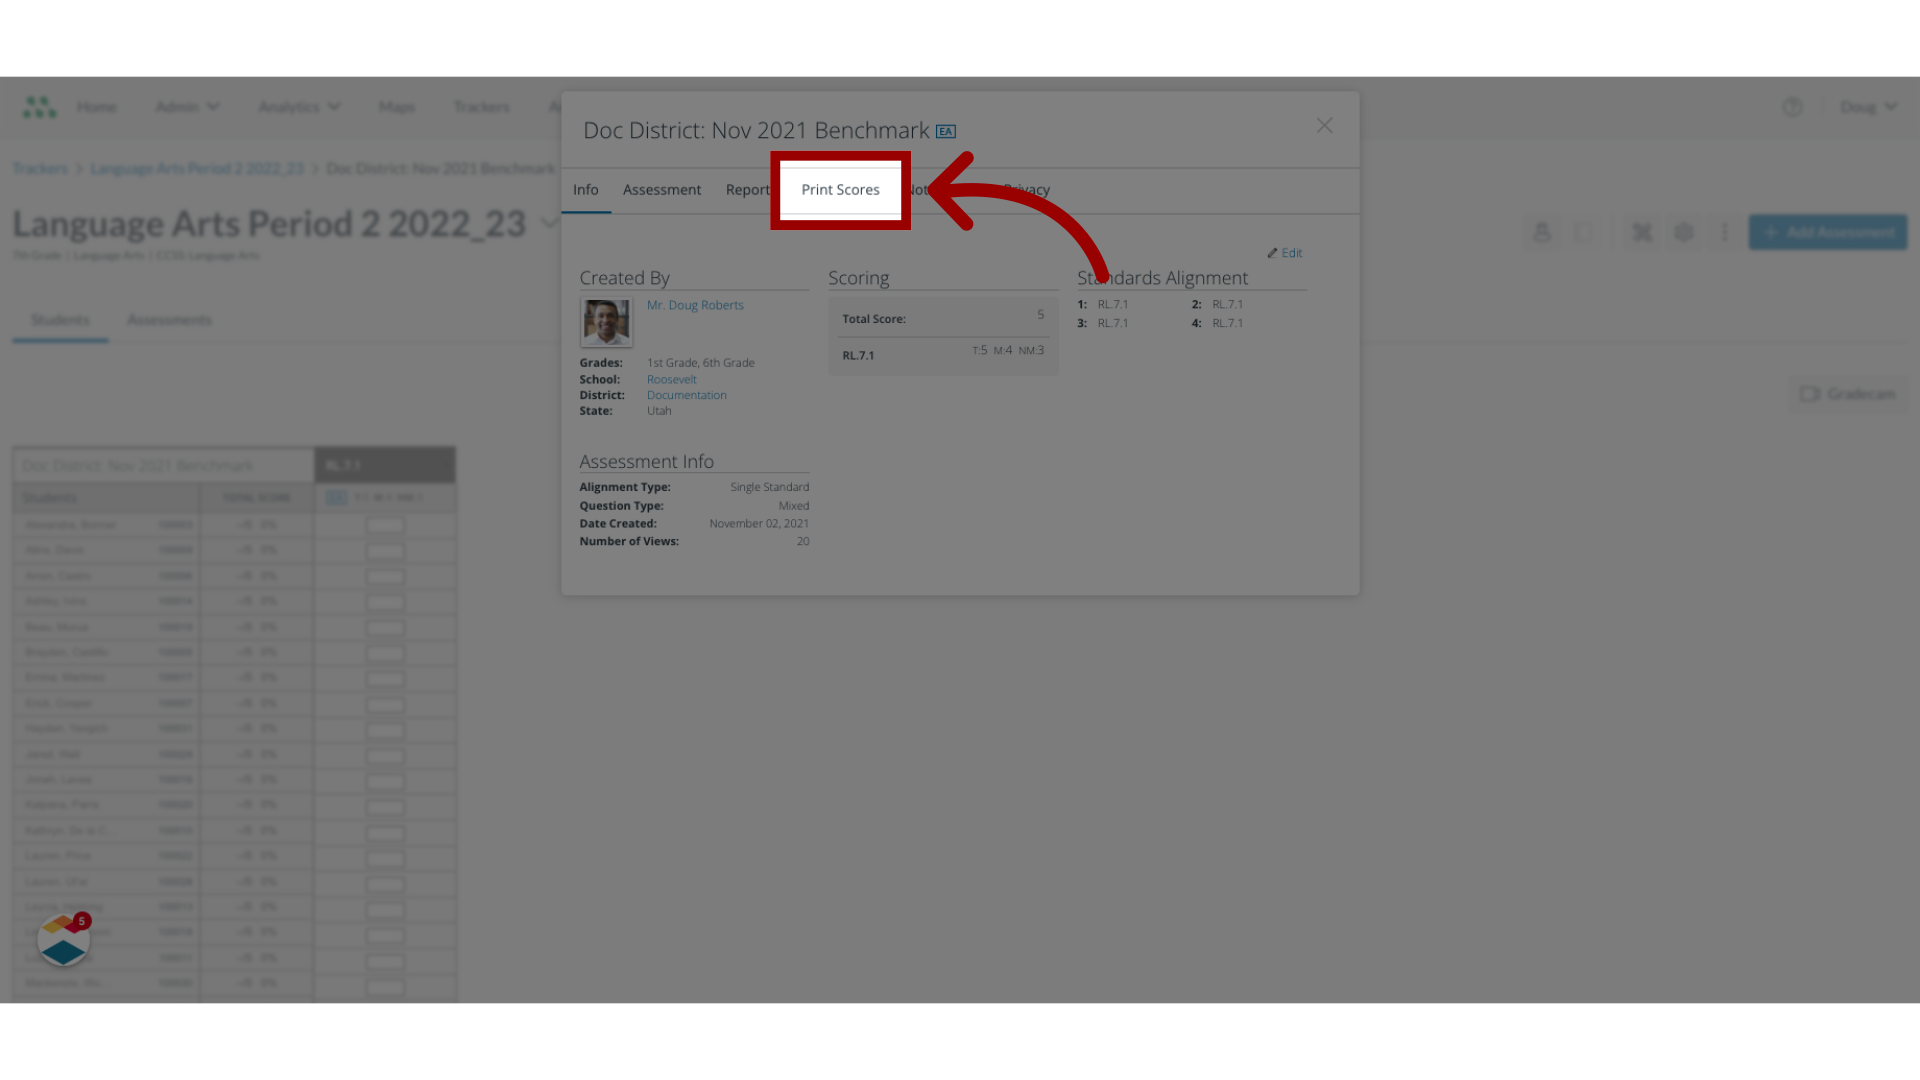Image resolution: width=1920 pixels, height=1080 pixels.
Task: Close the Nov 2021 Benchmark dialog
Action: 1324,126
